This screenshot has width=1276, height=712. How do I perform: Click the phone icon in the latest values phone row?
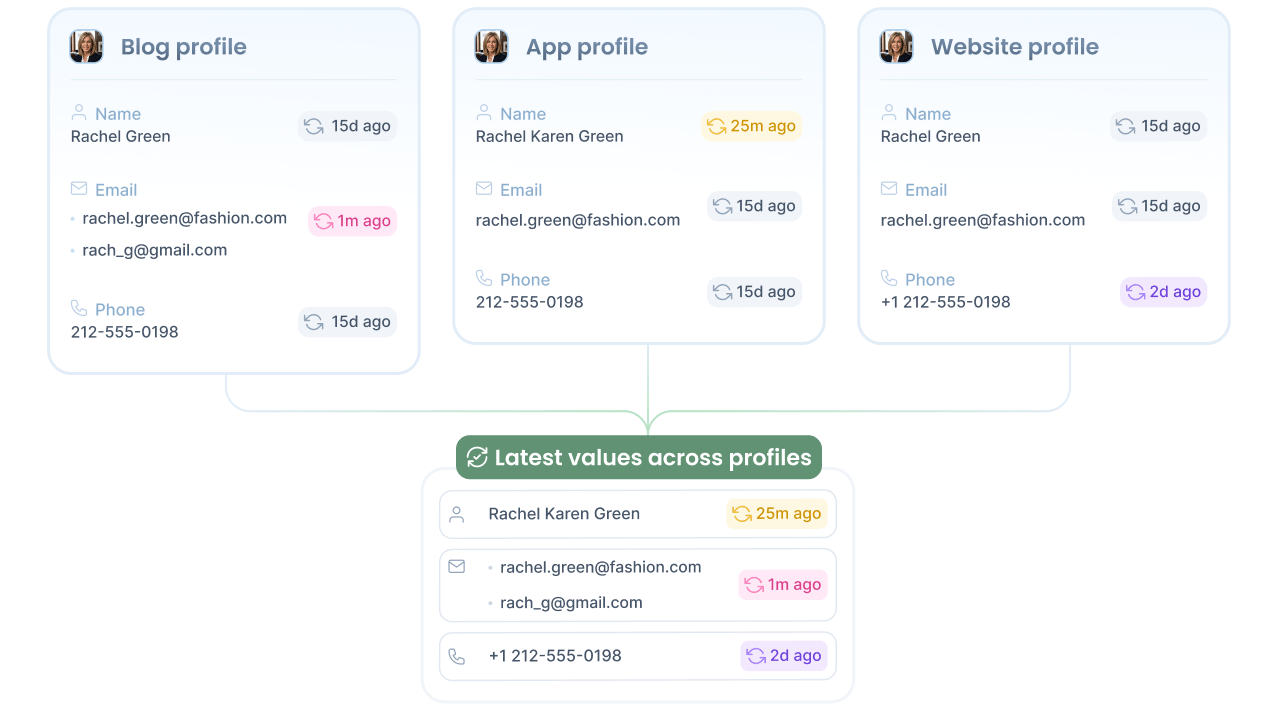457,656
